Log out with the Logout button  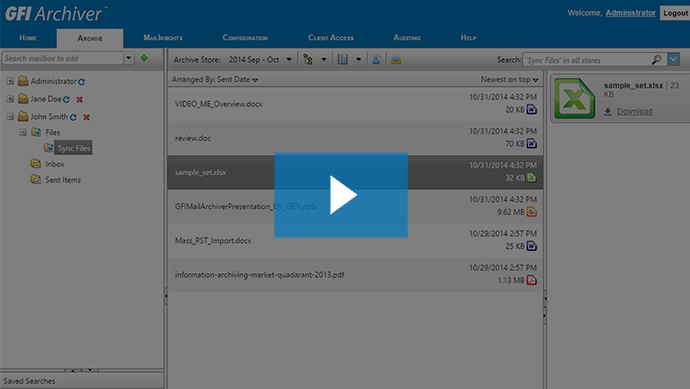[x=675, y=13]
